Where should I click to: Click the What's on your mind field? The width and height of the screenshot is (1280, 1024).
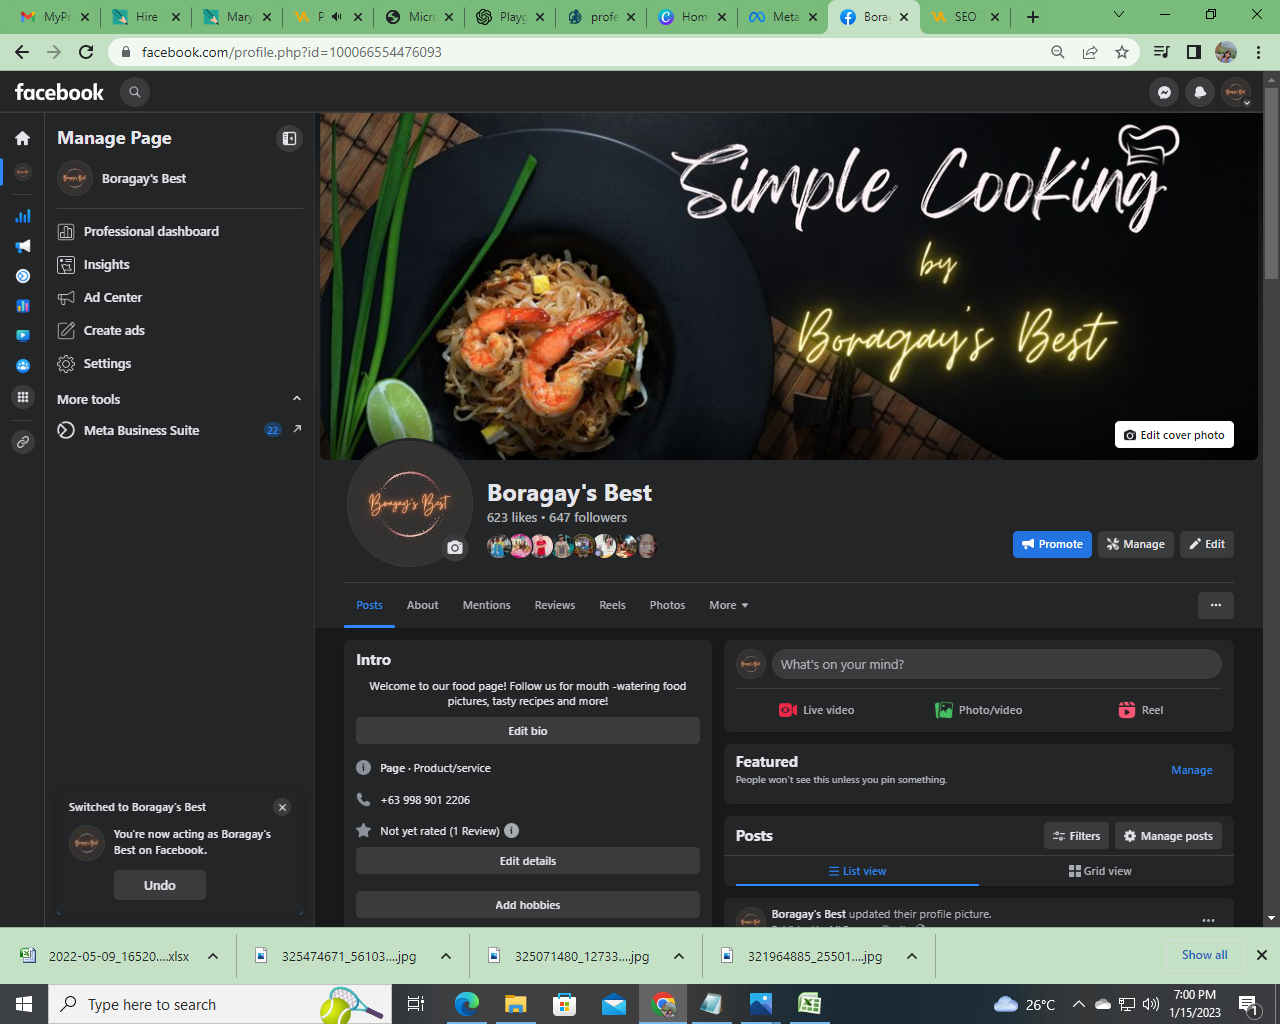(997, 664)
